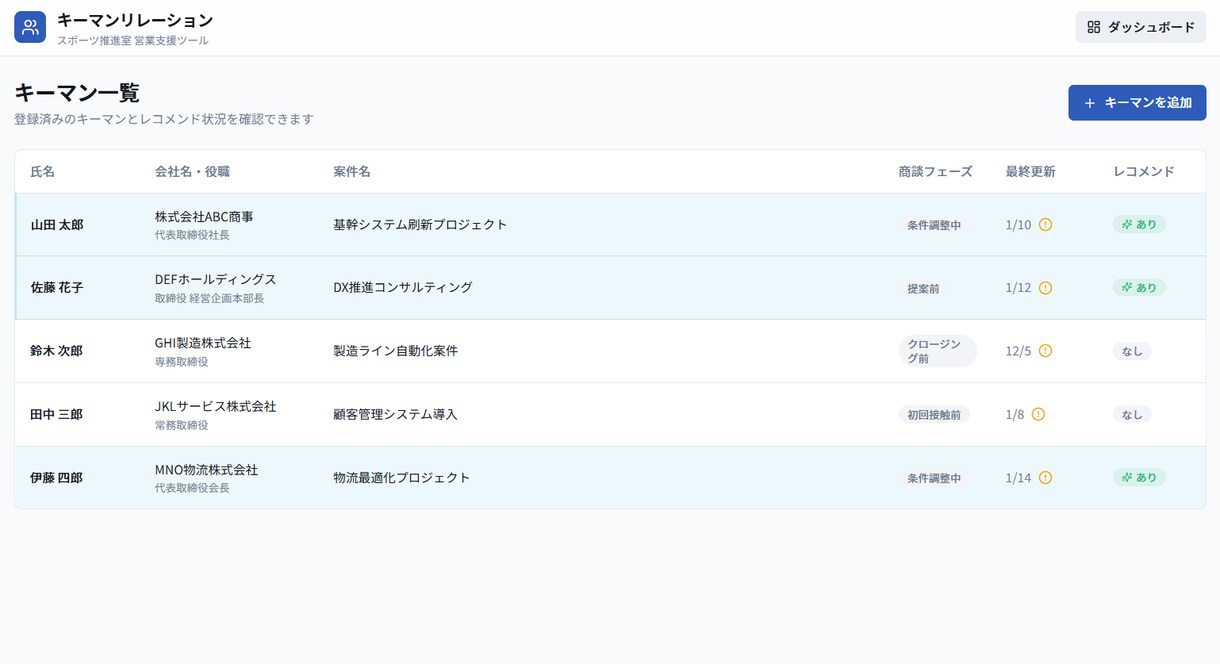Click the 氏名 column header
The width and height of the screenshot is (1220, 664).
point(43,172)
